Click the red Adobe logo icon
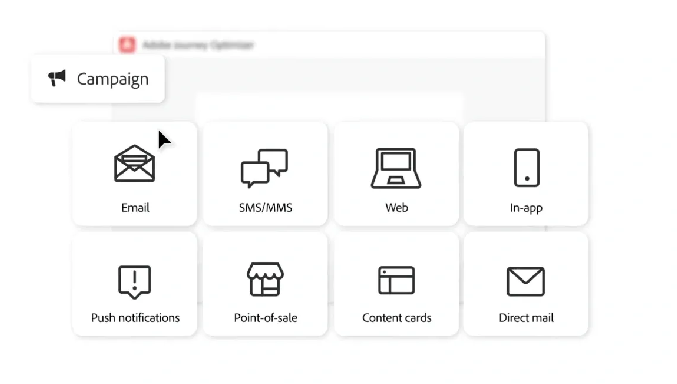 coord(127,44)
